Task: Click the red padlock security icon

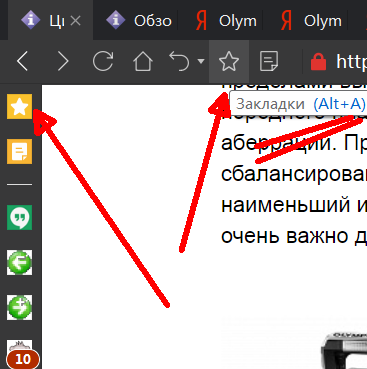Action: point(318,62)
